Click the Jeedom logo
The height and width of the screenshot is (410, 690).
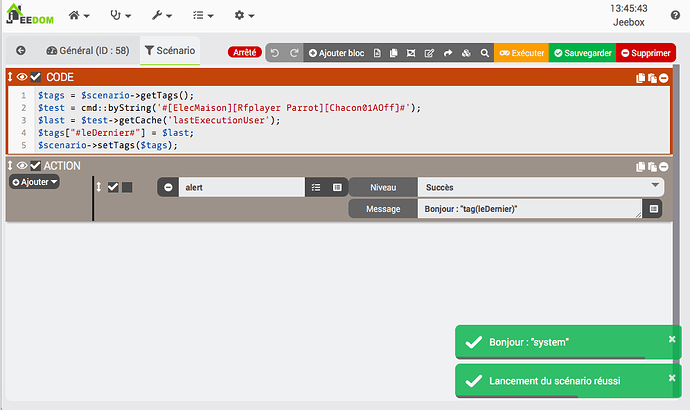(30, 14)
